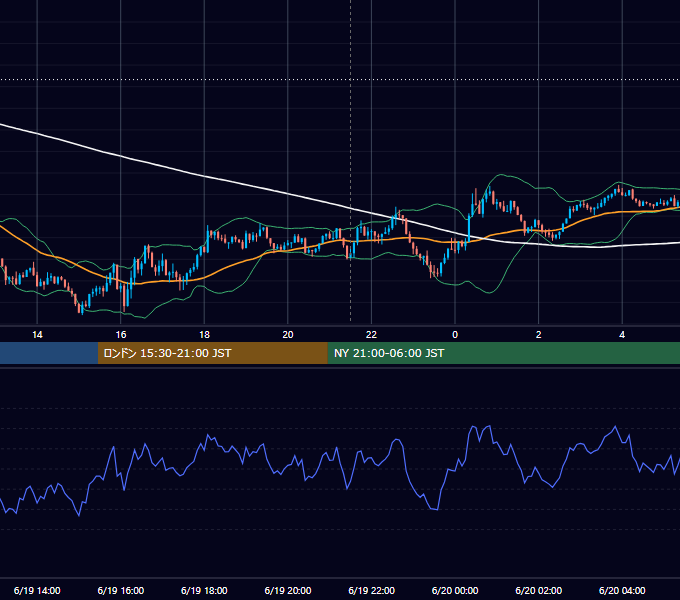Viewport: 680px width, 600px height.
Task: Click the NY 21:00-06:00 JST session bar
Action: pyautogui.click(x=503, y=353)
